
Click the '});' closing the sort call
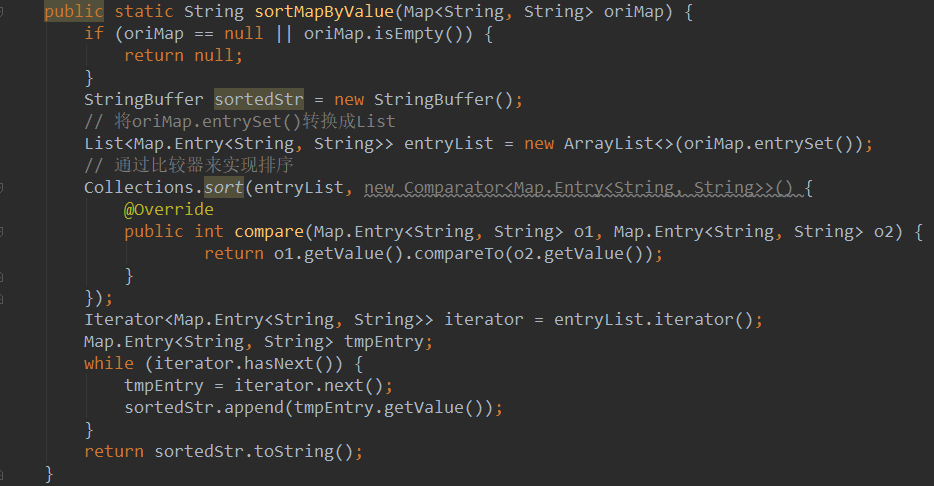pyautogui.click(x=98, y=297)
